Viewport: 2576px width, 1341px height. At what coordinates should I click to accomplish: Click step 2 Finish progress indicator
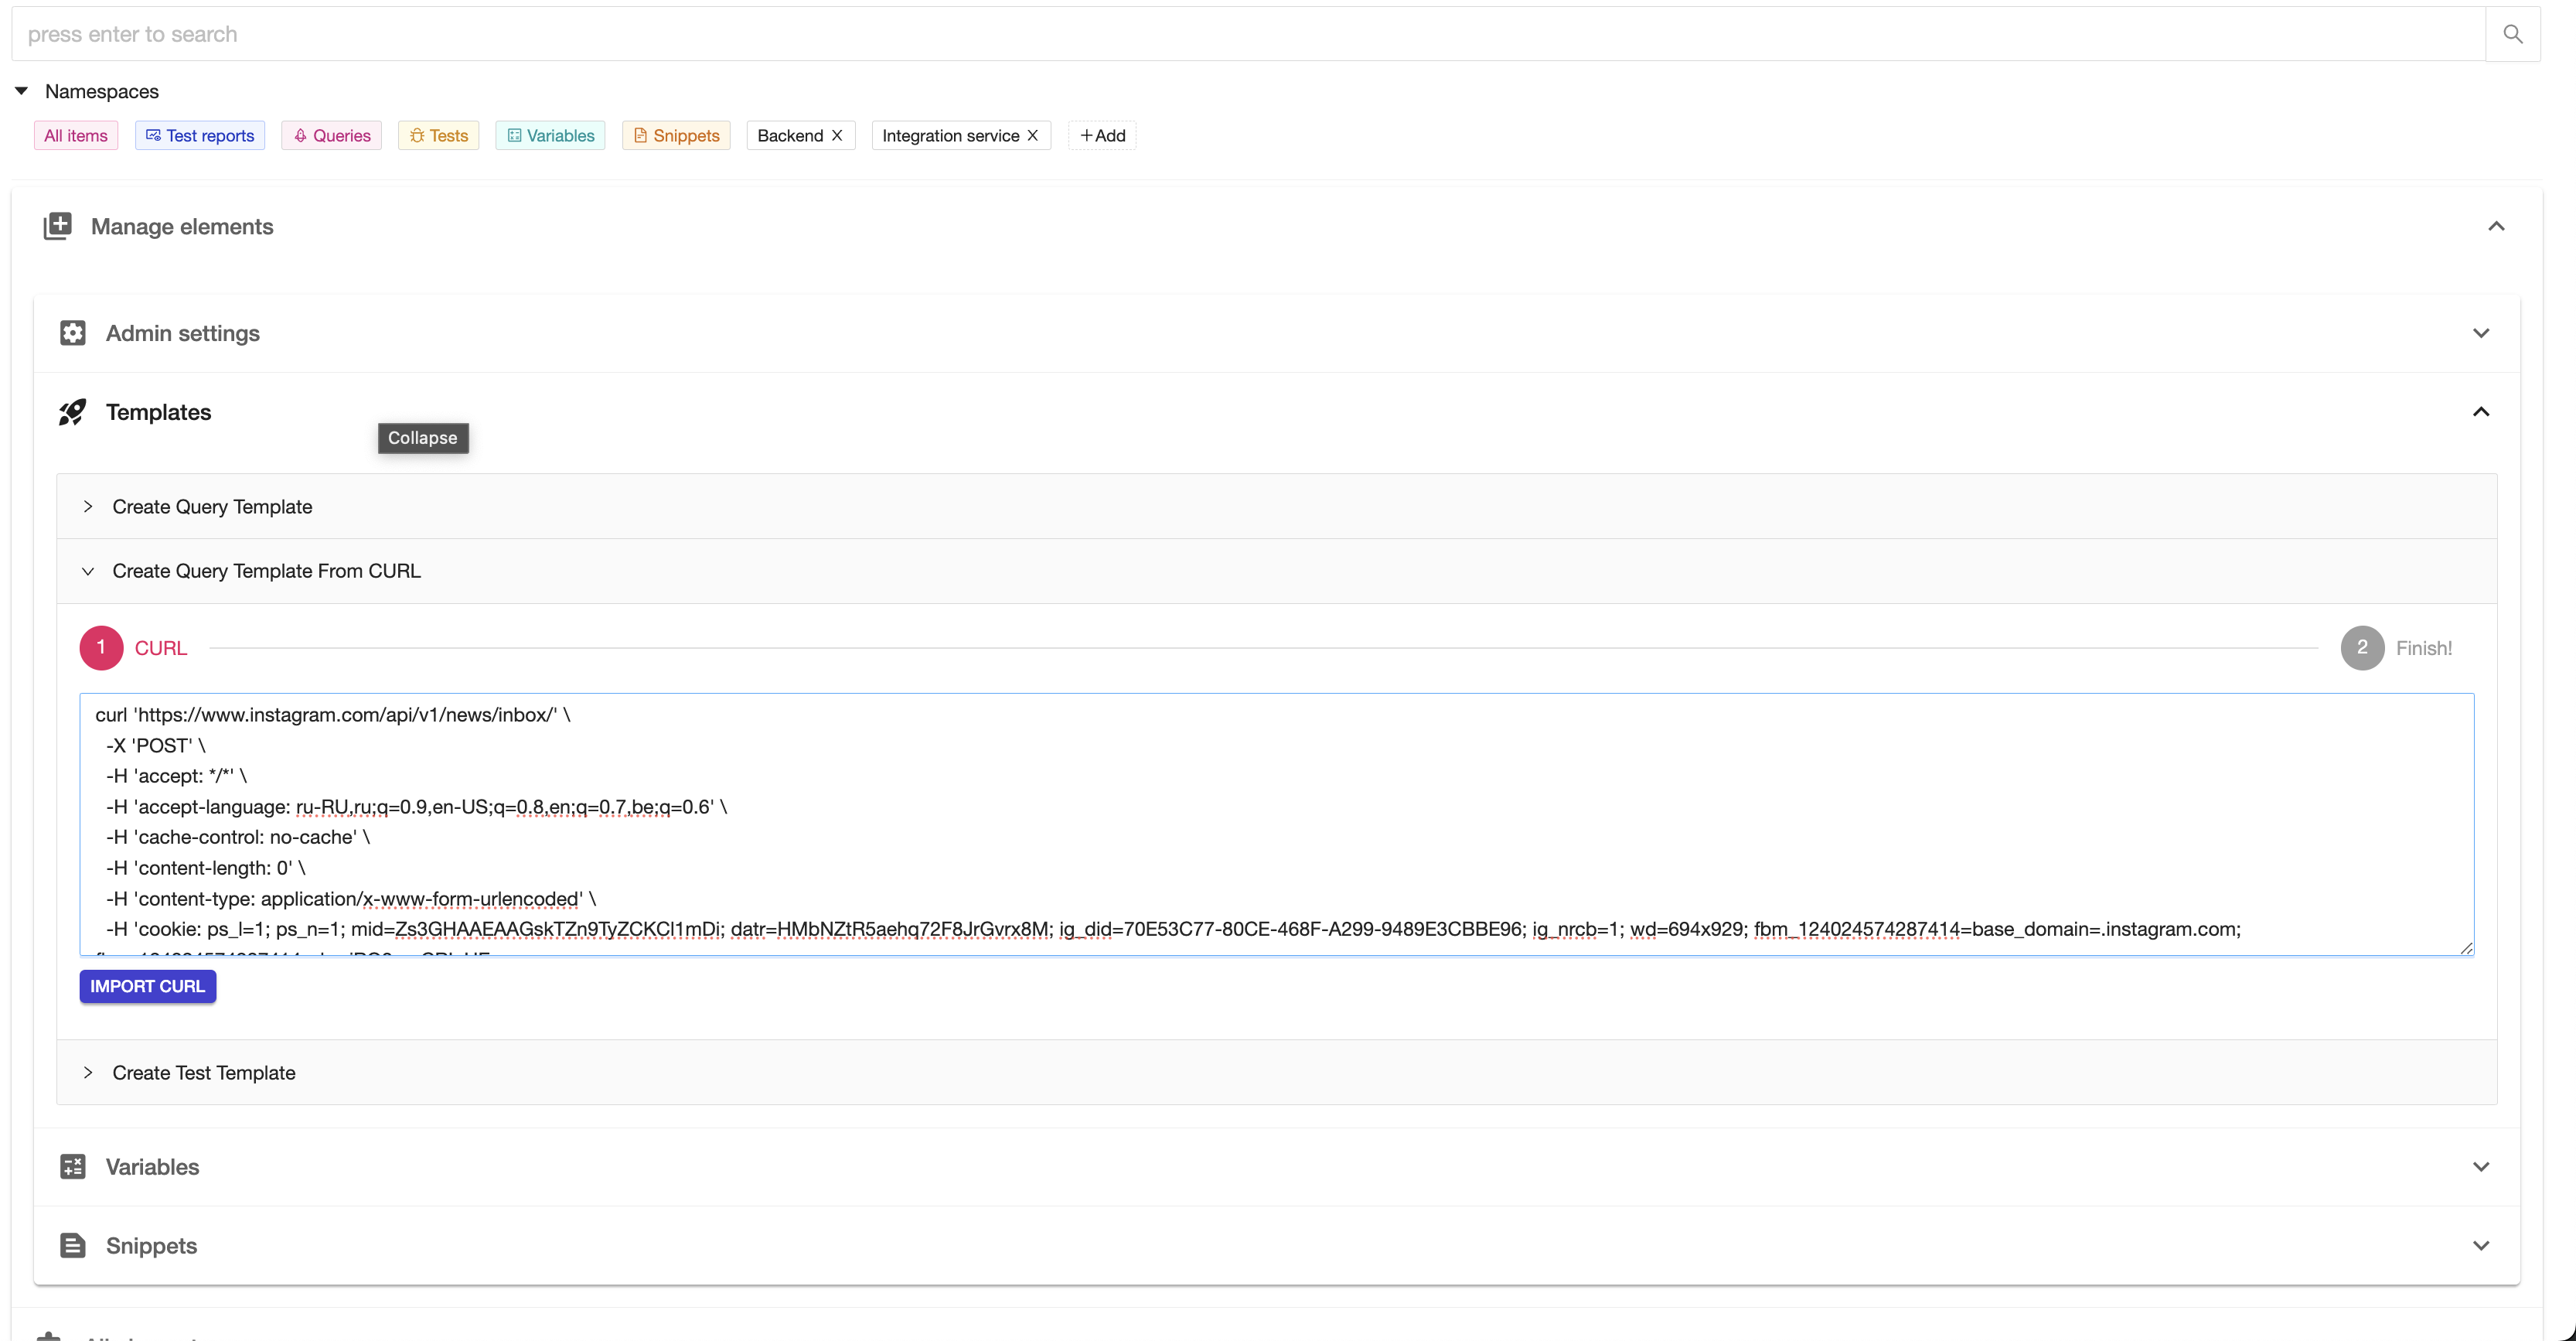(2362, 648)
